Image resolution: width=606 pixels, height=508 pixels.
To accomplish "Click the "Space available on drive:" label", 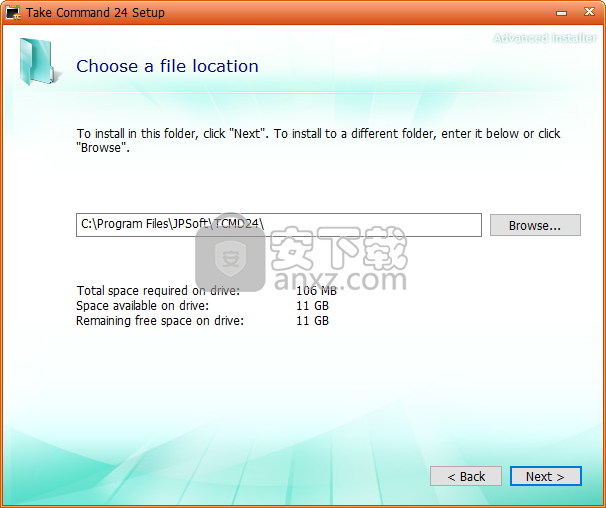I will click(x=142, y=306).
